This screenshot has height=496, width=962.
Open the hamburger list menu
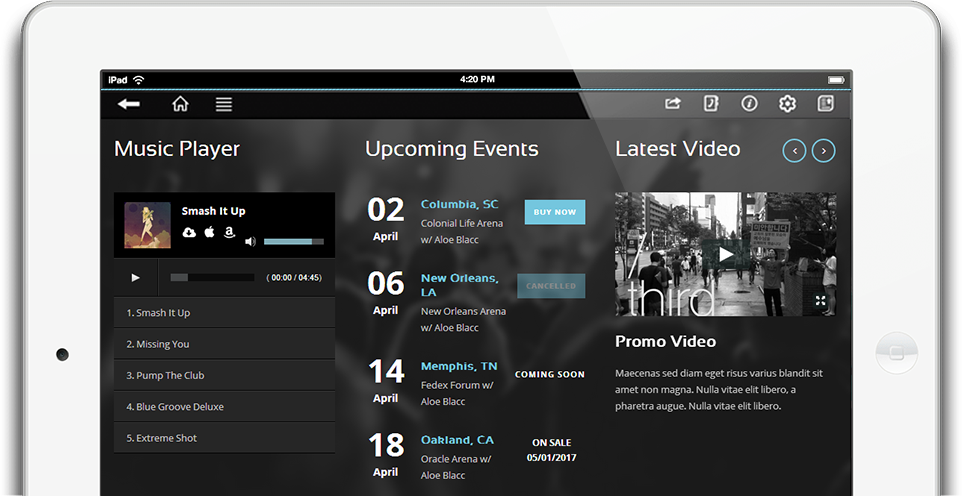click(224, 104)
